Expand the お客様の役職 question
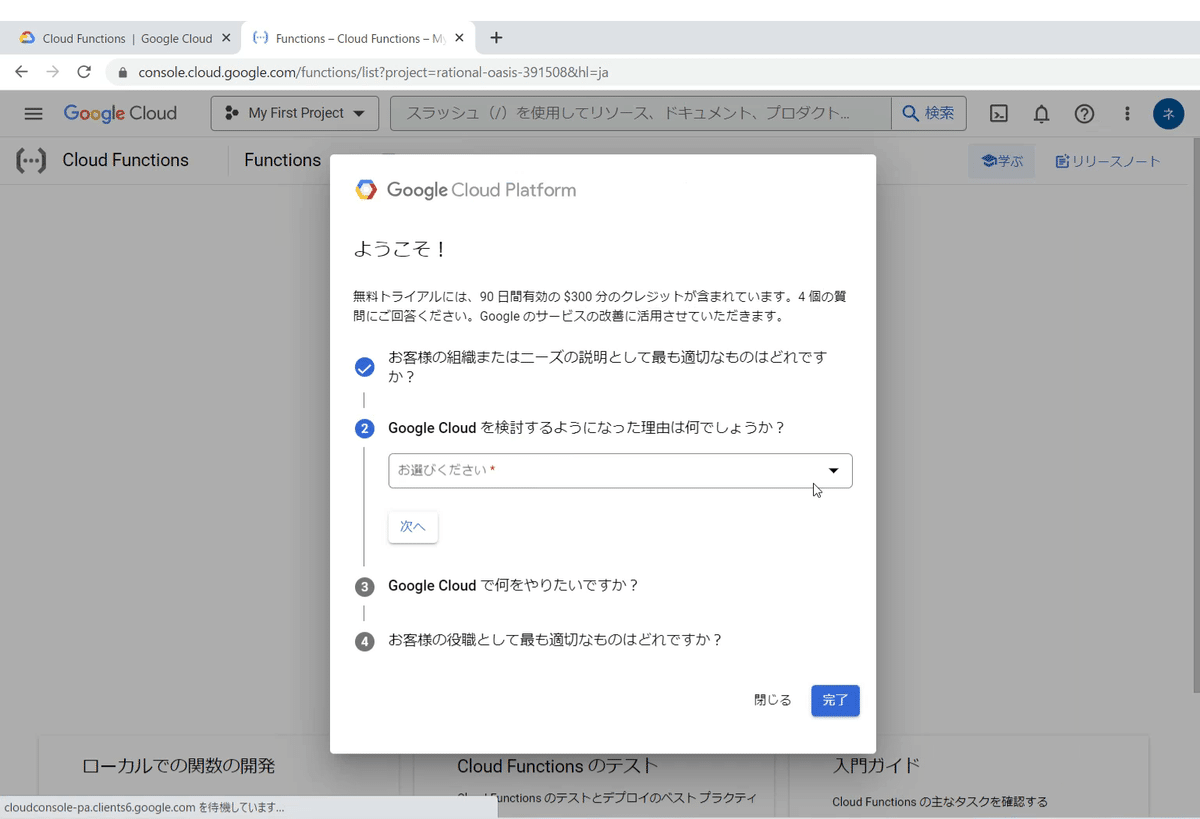1200x819 pixels. point(555,639)
